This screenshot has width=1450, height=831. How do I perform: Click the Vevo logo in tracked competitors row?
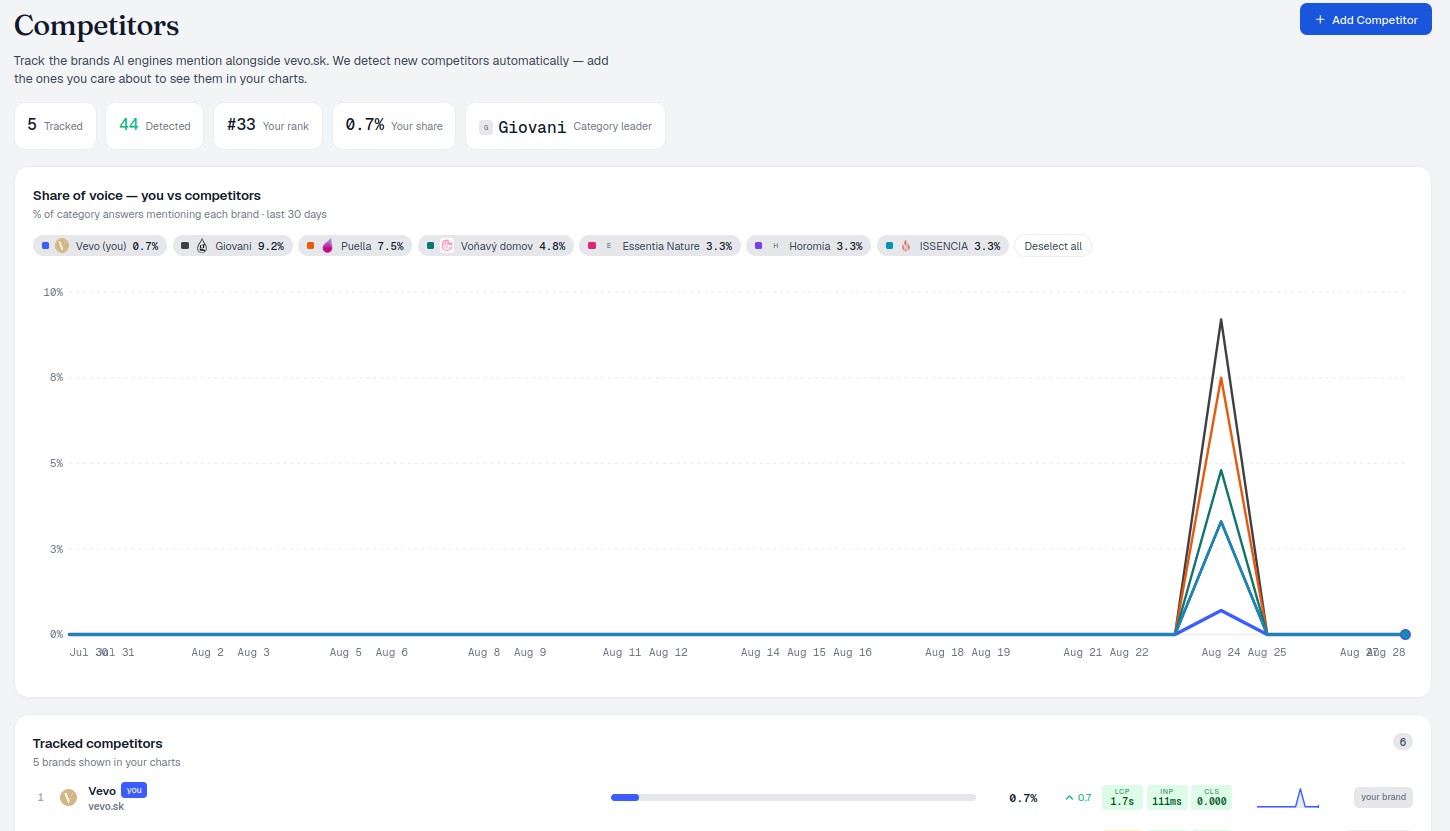click(68, 797)
